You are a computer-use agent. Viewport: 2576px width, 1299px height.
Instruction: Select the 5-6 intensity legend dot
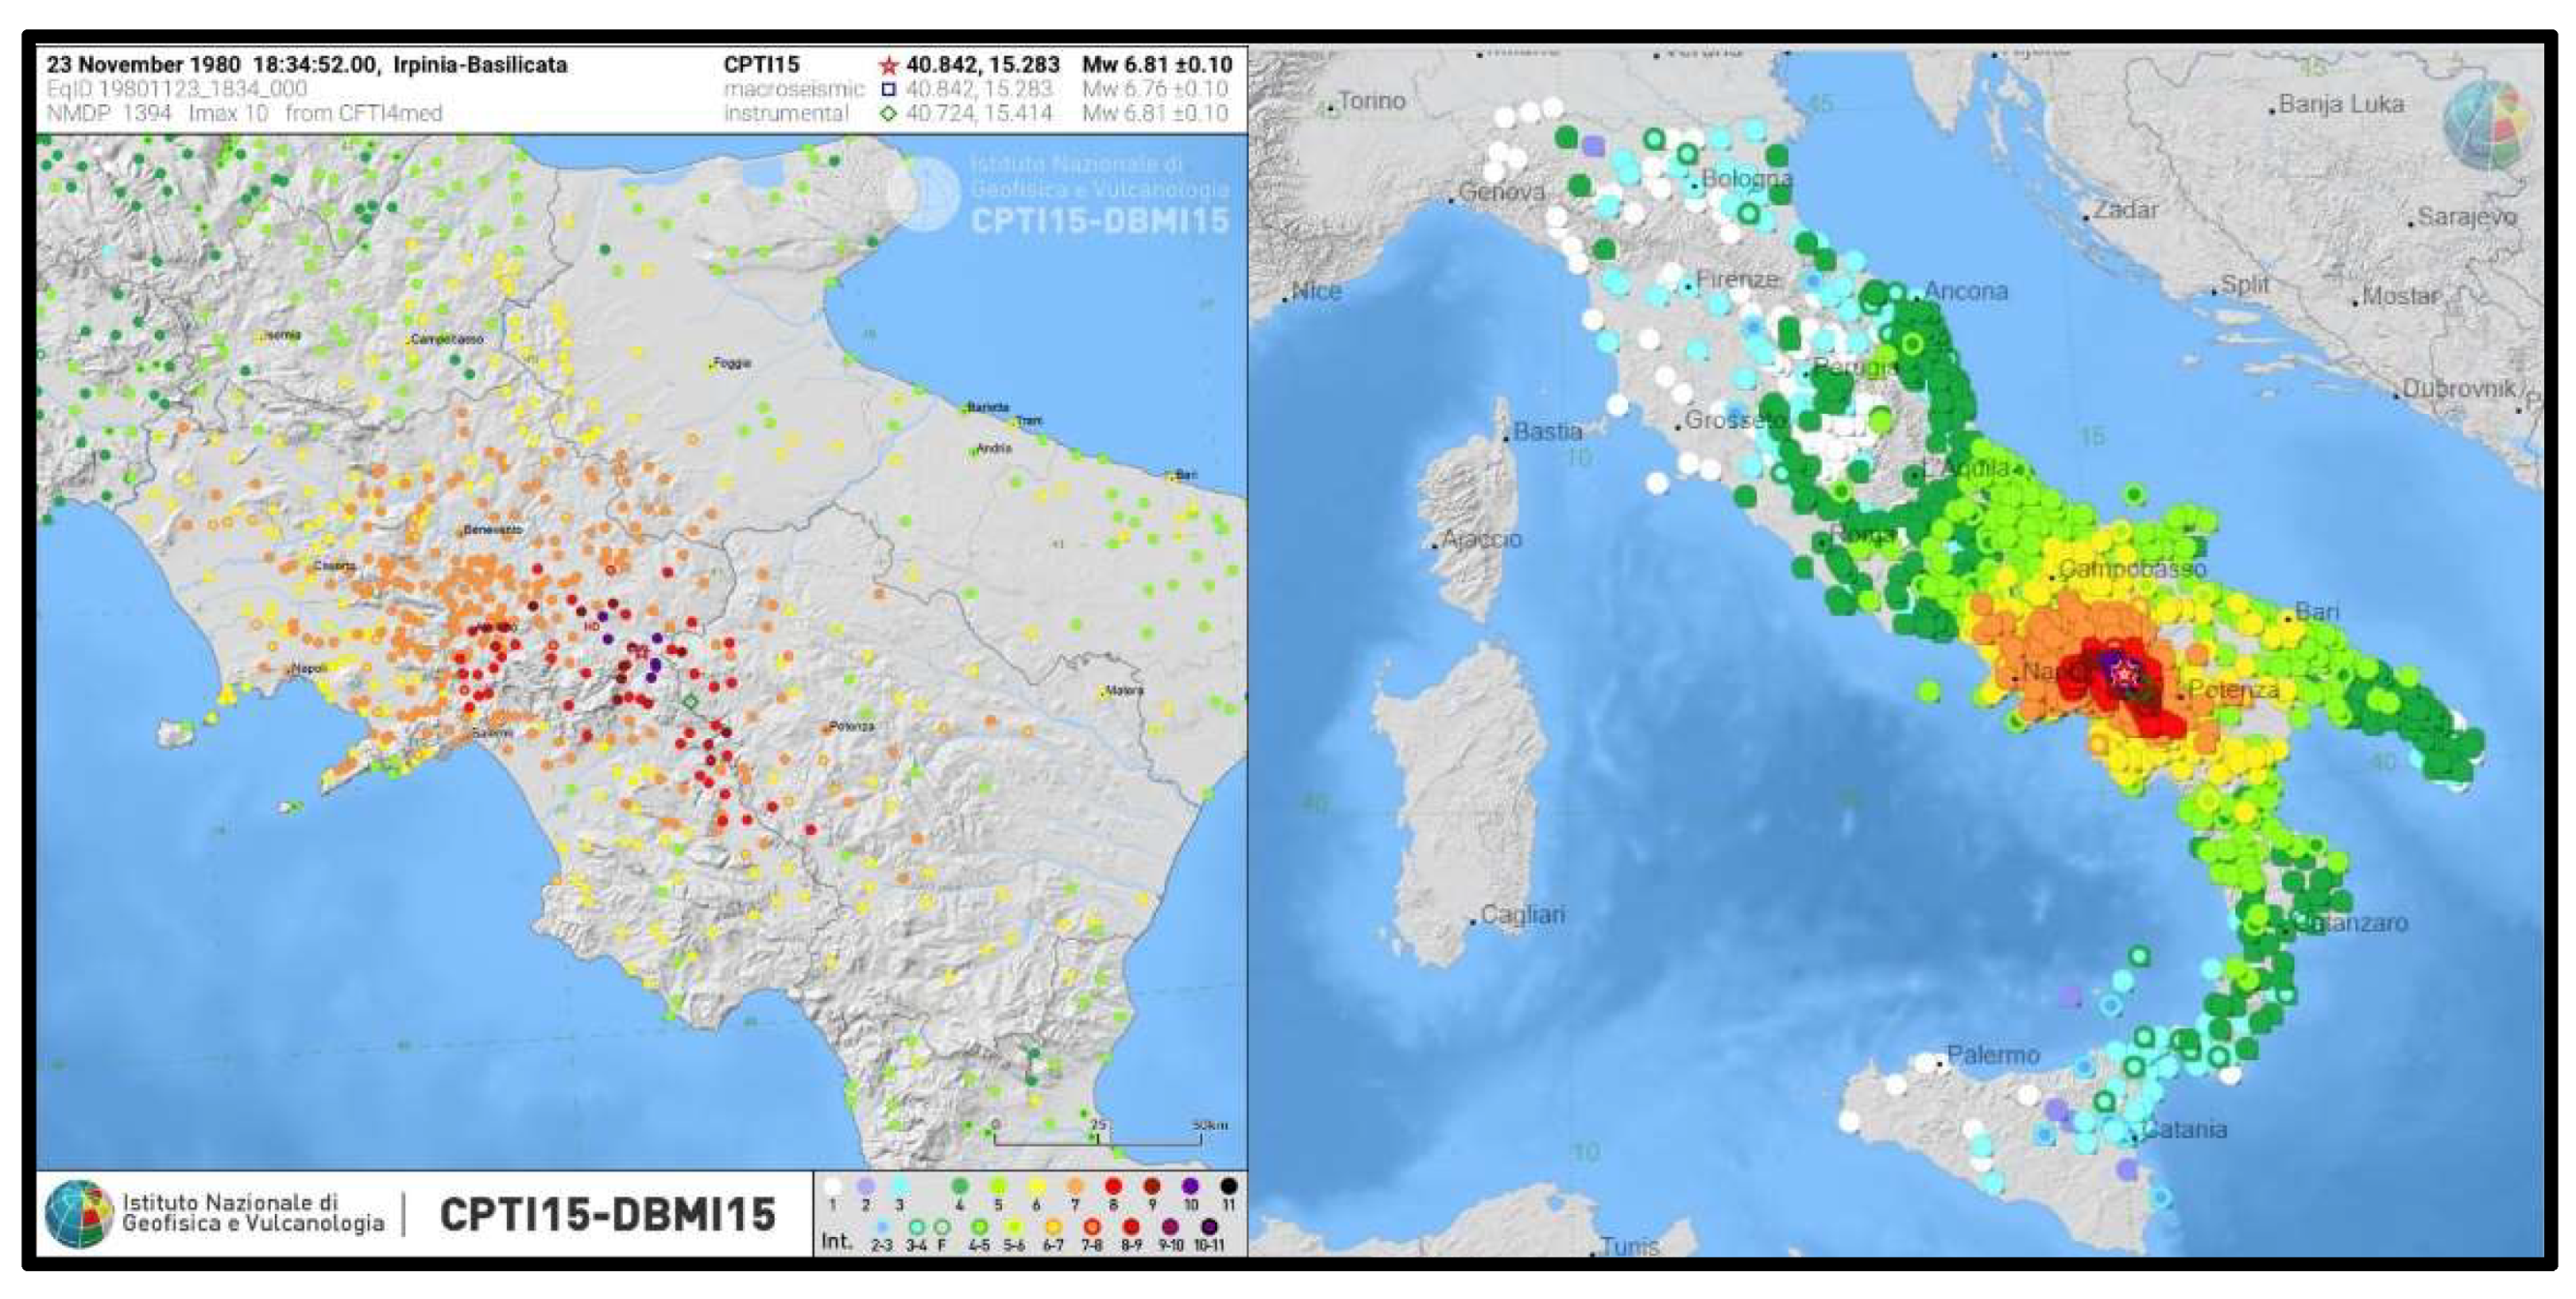coord(1015,1228)
